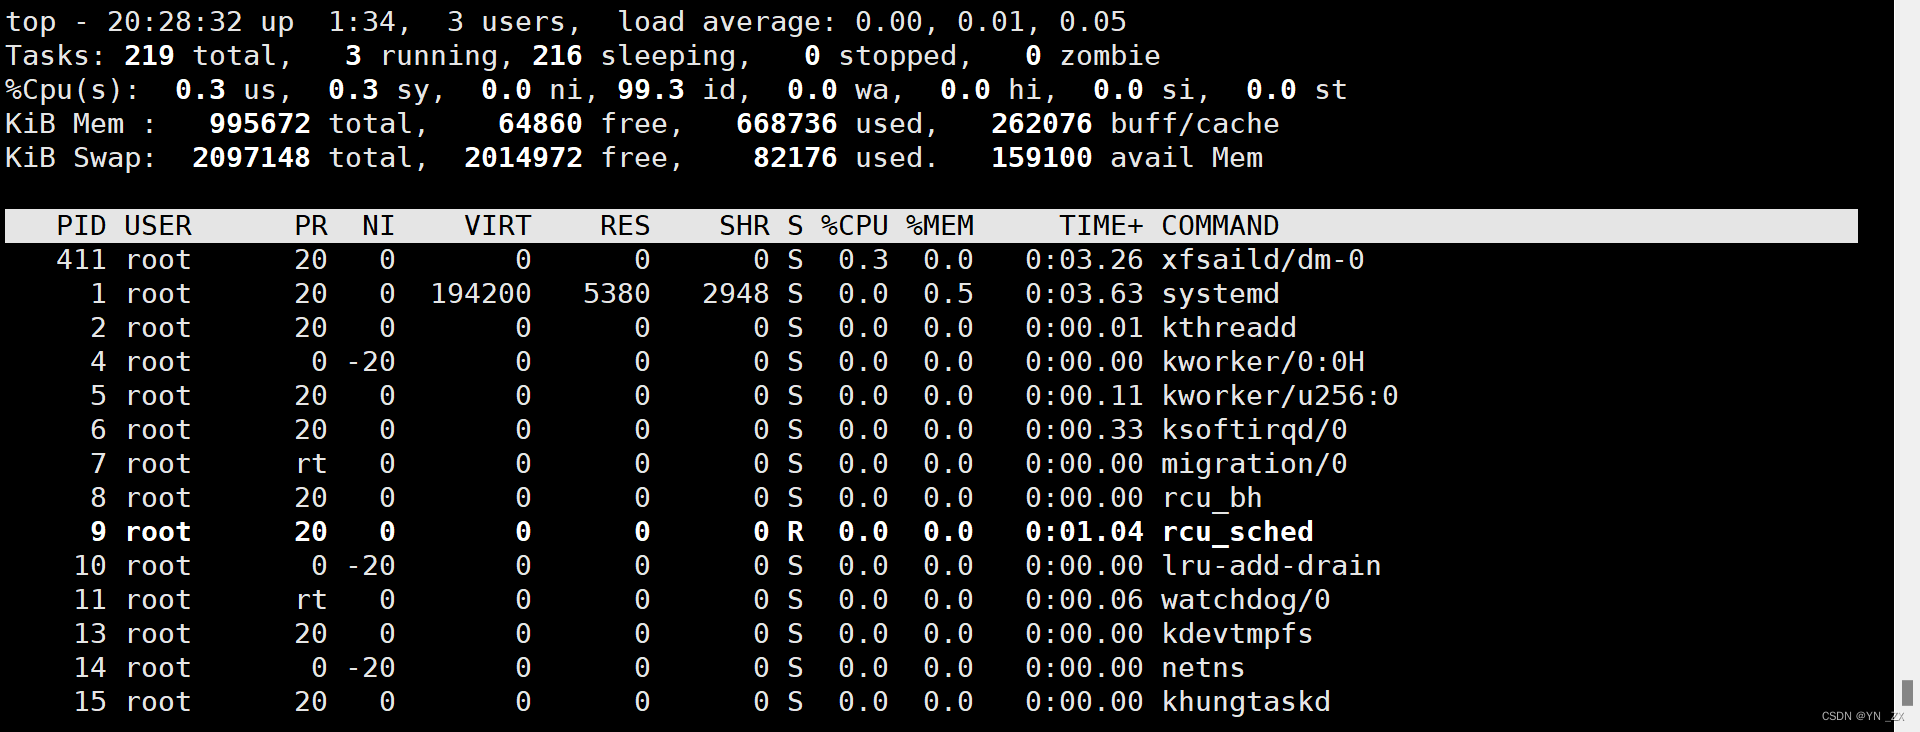Image resolution: width=1920 pixels, height=732 pixels.
Task: Click the migration/0 command
Action: click(1254, 464)
